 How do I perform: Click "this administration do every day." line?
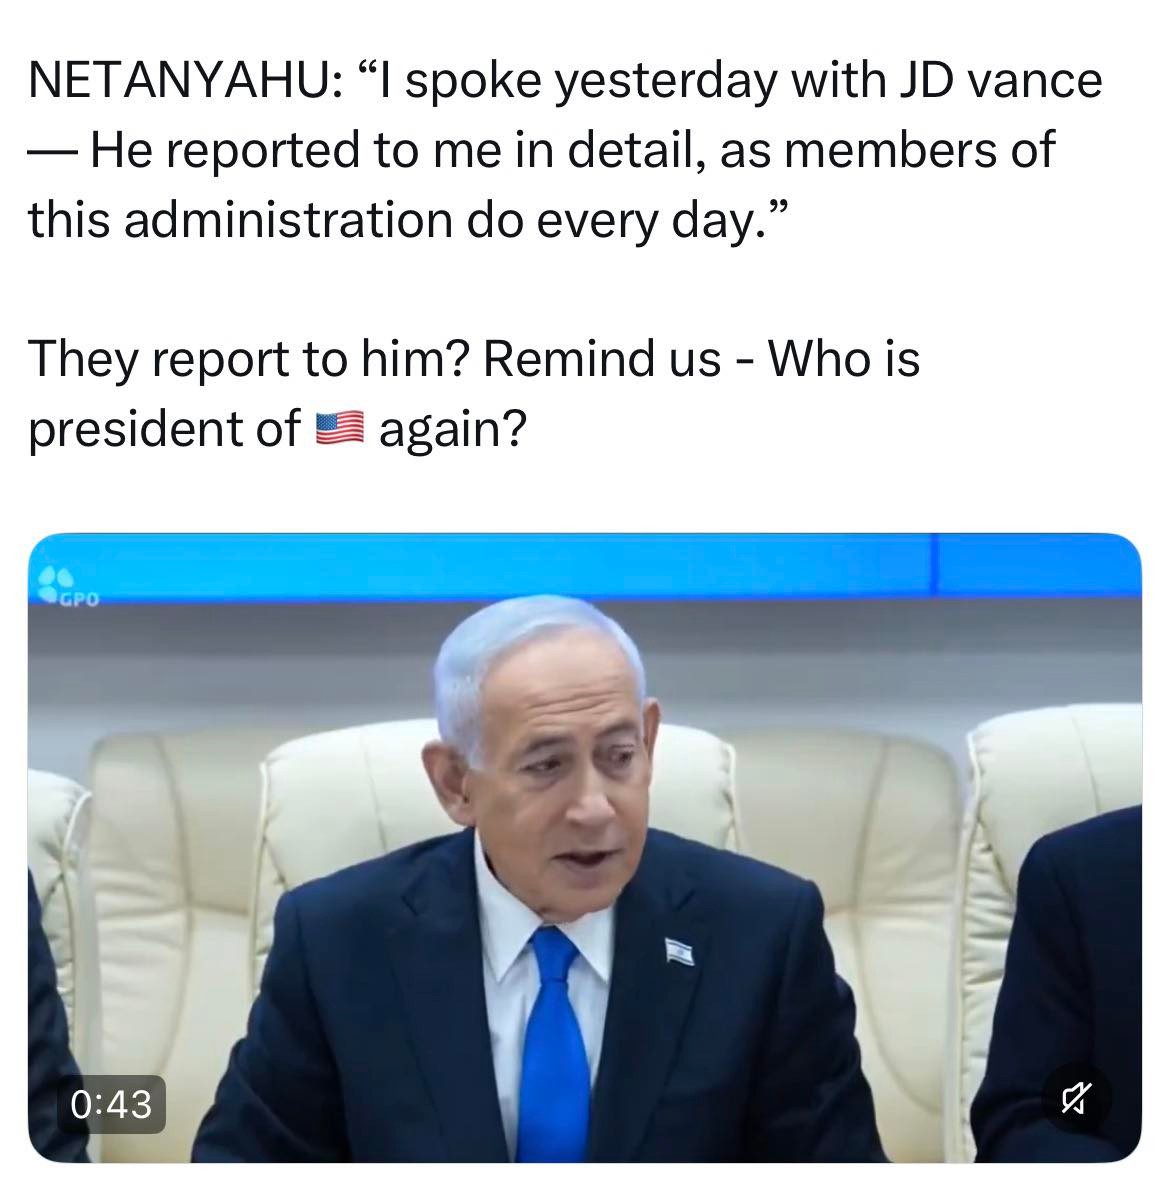[x=408, y=220]
